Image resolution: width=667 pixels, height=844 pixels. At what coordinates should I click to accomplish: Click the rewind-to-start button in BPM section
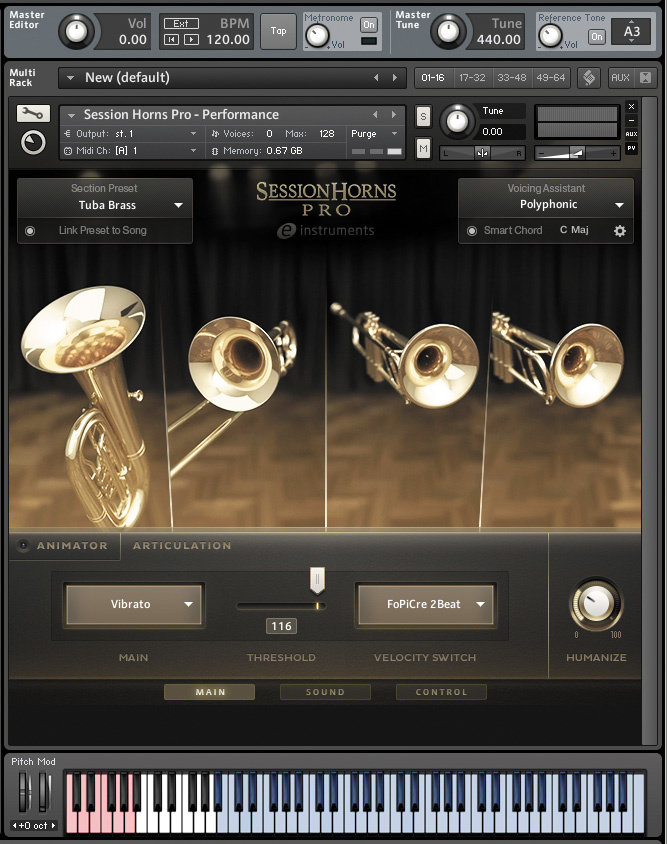(171, 39)
